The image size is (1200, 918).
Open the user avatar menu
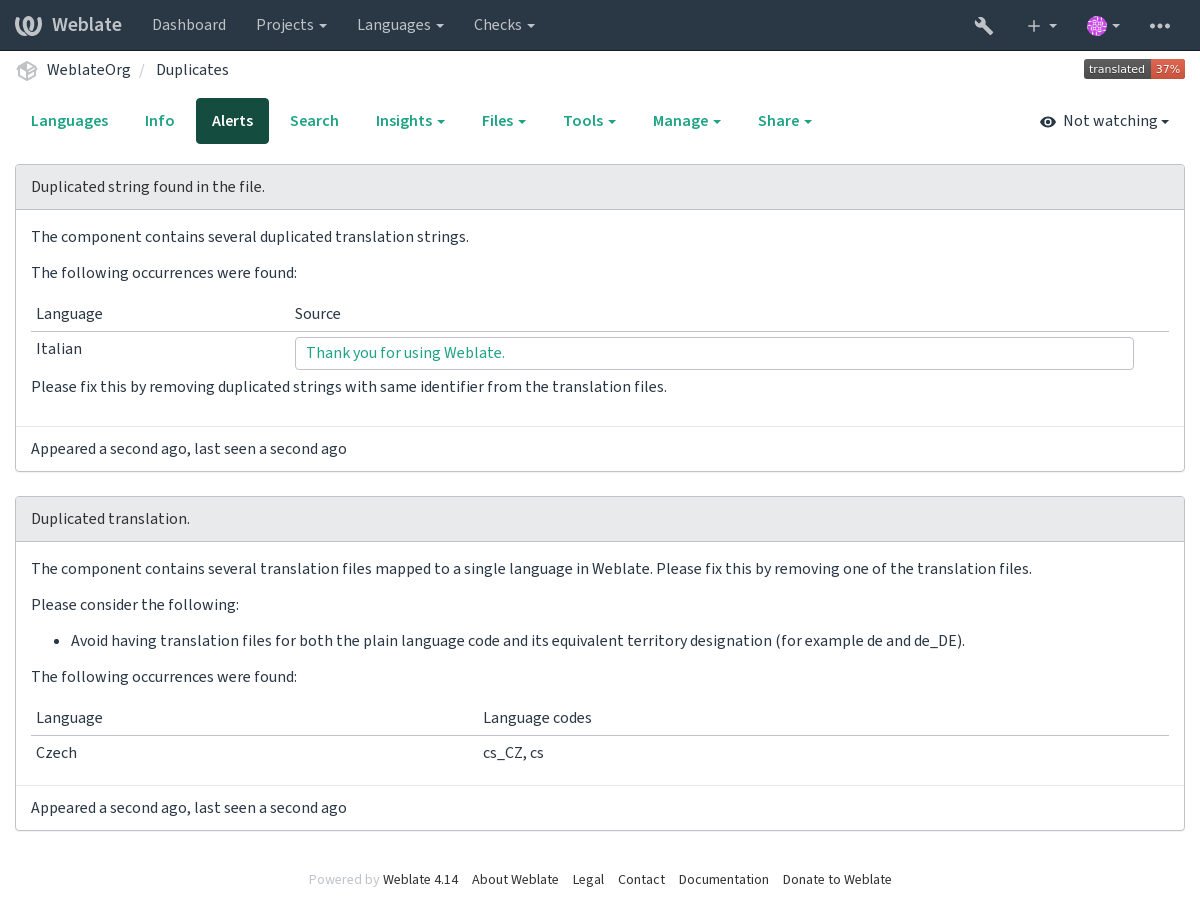click(x=1103, y=25)
